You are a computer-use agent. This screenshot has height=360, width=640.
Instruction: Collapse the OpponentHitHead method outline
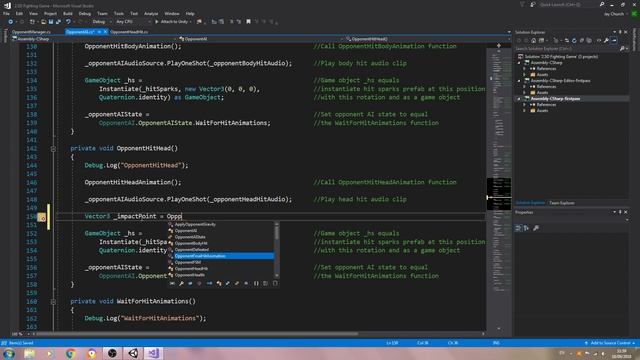click(53, 149)
